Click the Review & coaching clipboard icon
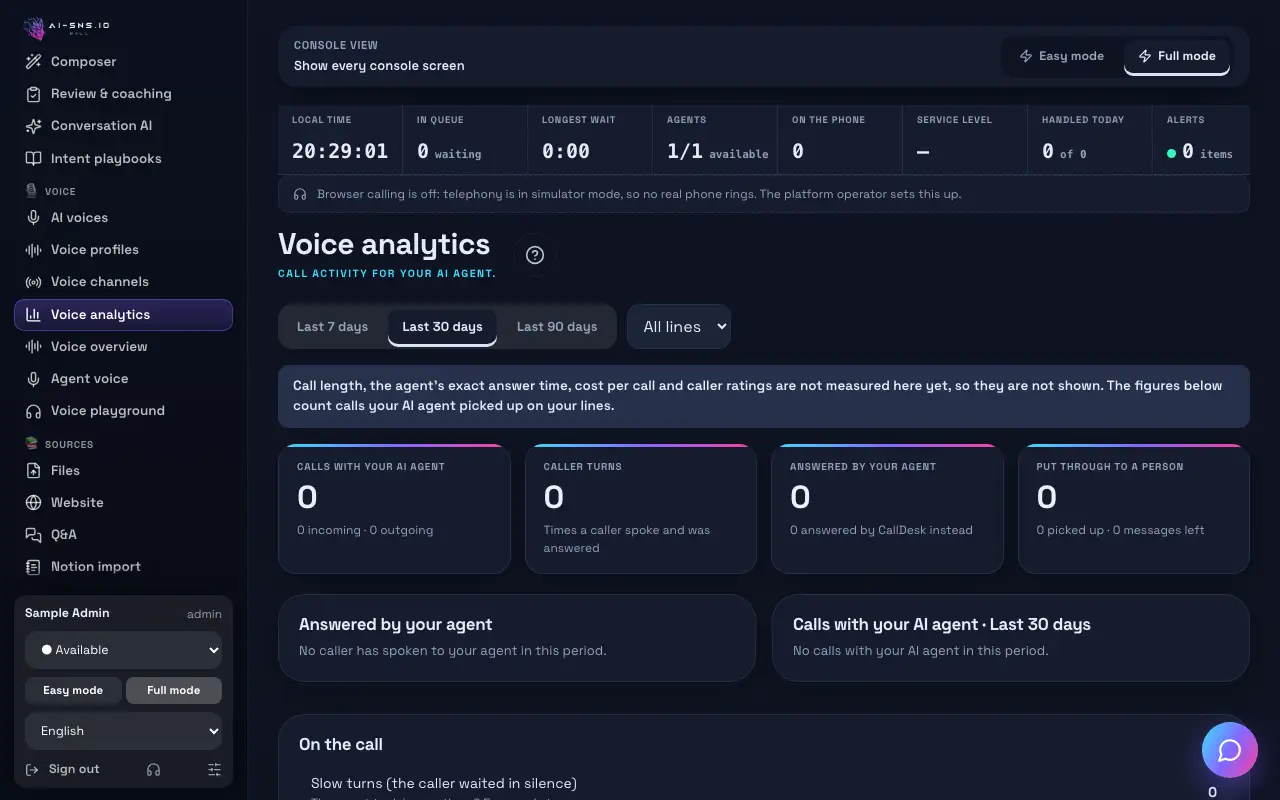 pyautogui.click(x=33, y=94)
